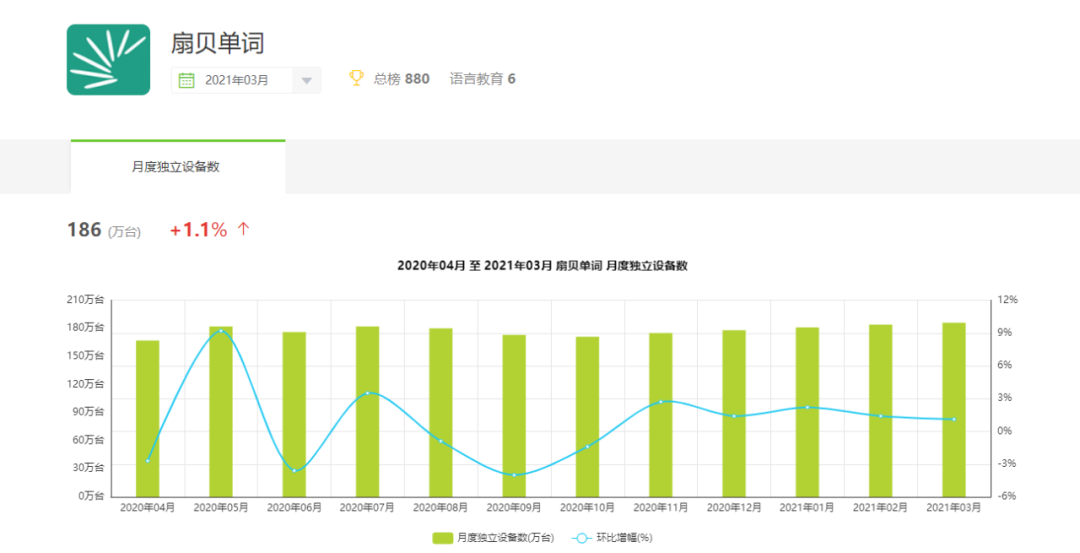Click the 扇贝单词 green app logo
This screenshot has width=1080, height=553.
click(x=108, y=60)
